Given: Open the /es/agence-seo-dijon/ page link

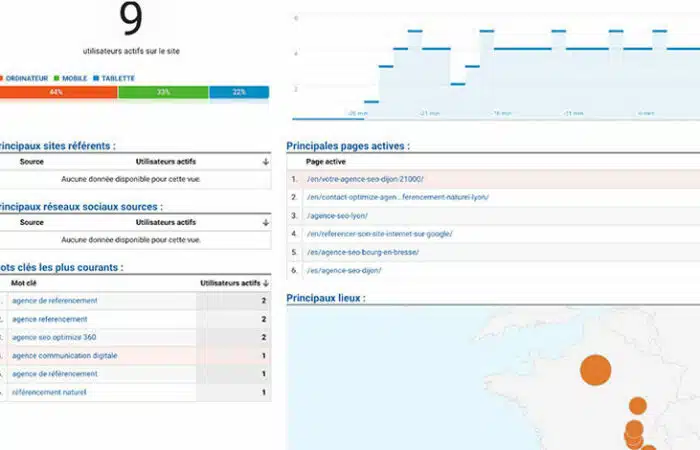Looking at the screenshot, I should (343, 270).
